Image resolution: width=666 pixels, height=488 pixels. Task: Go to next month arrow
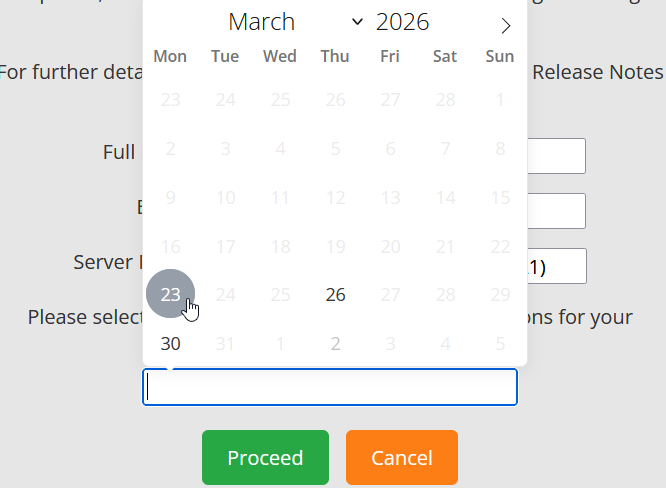point(506,26)
